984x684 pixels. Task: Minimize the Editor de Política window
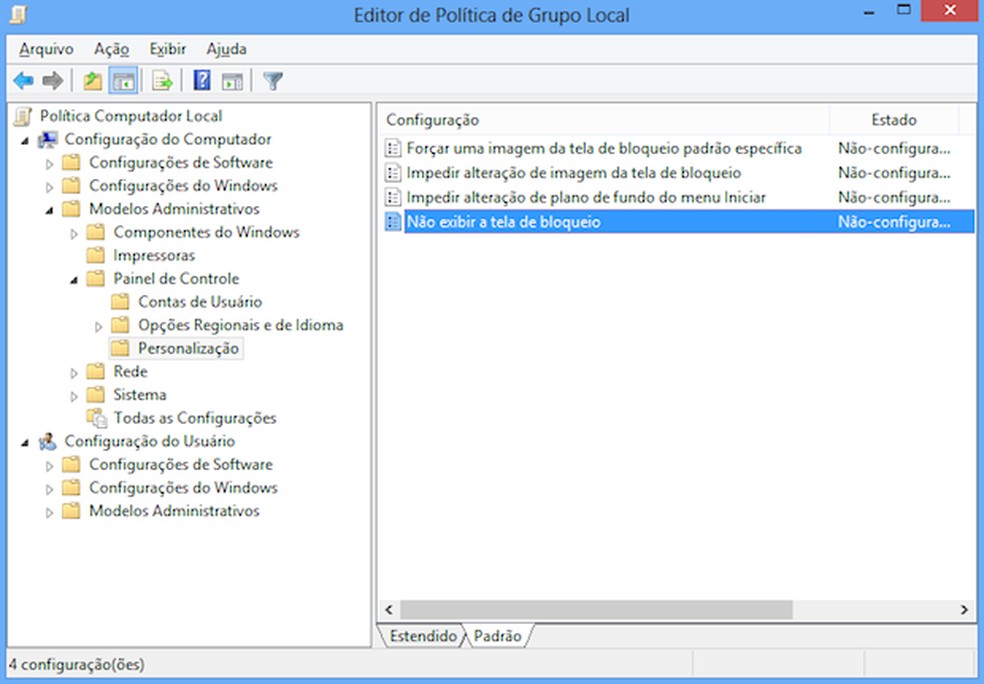coord(869,11)
